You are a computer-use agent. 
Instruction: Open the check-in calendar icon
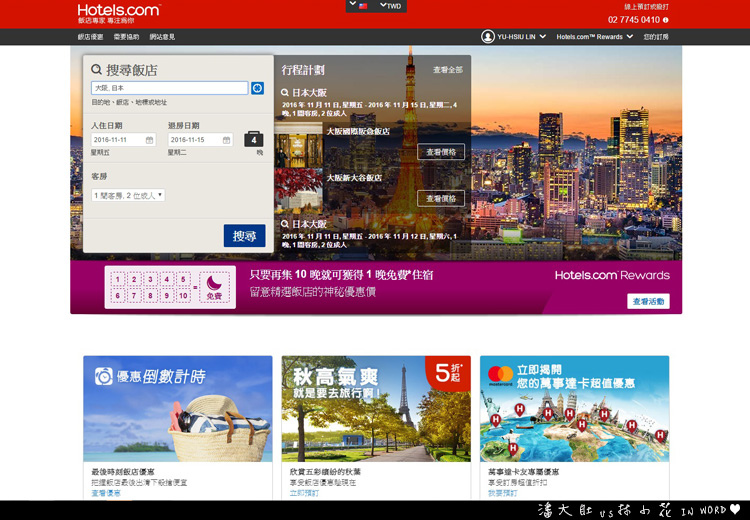149,140
